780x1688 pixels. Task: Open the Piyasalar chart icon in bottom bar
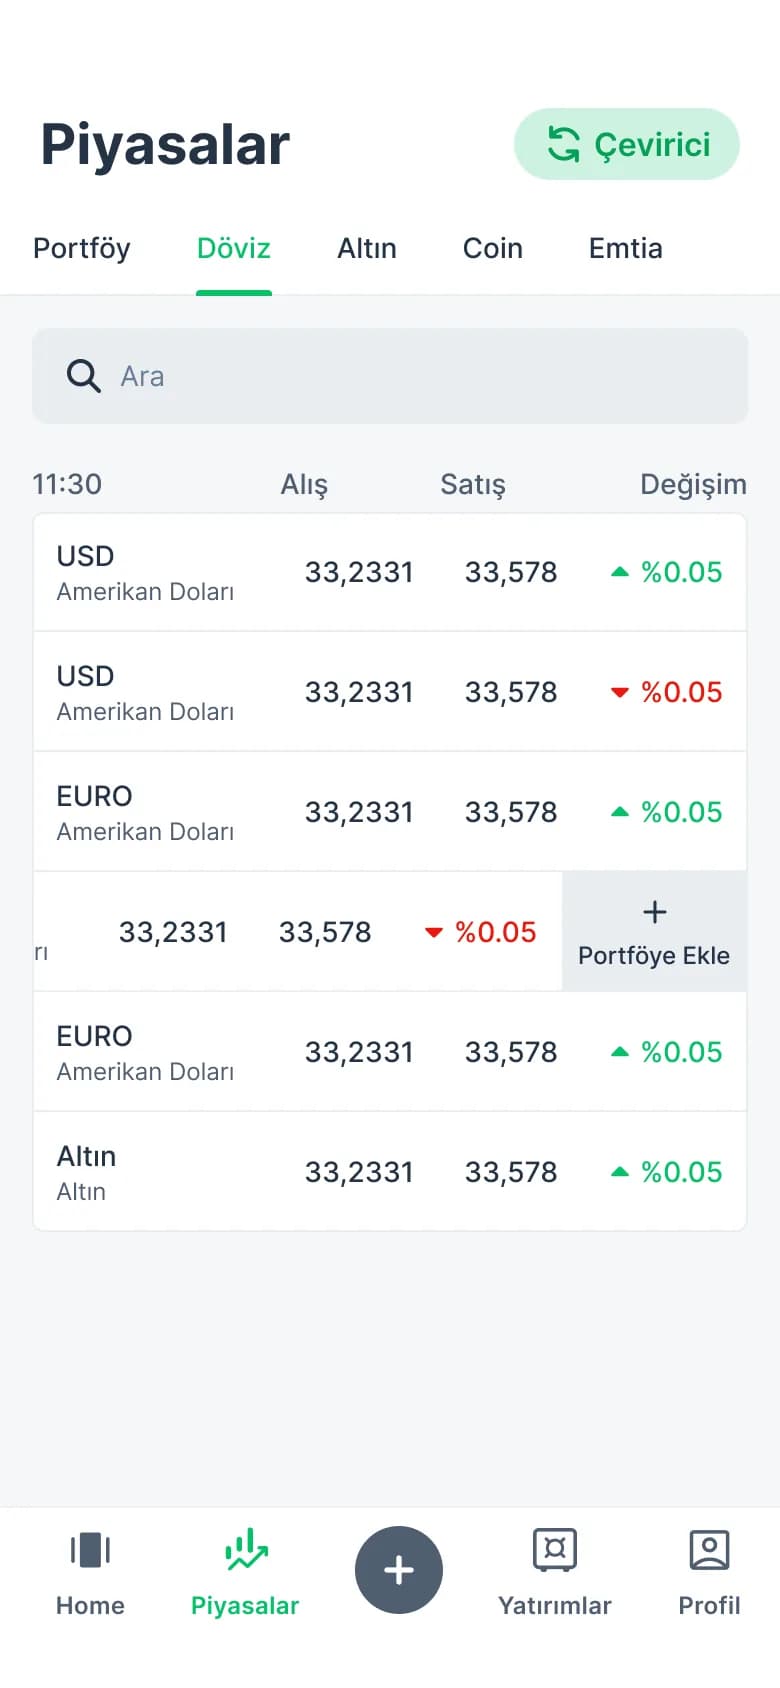(246, 1549)
